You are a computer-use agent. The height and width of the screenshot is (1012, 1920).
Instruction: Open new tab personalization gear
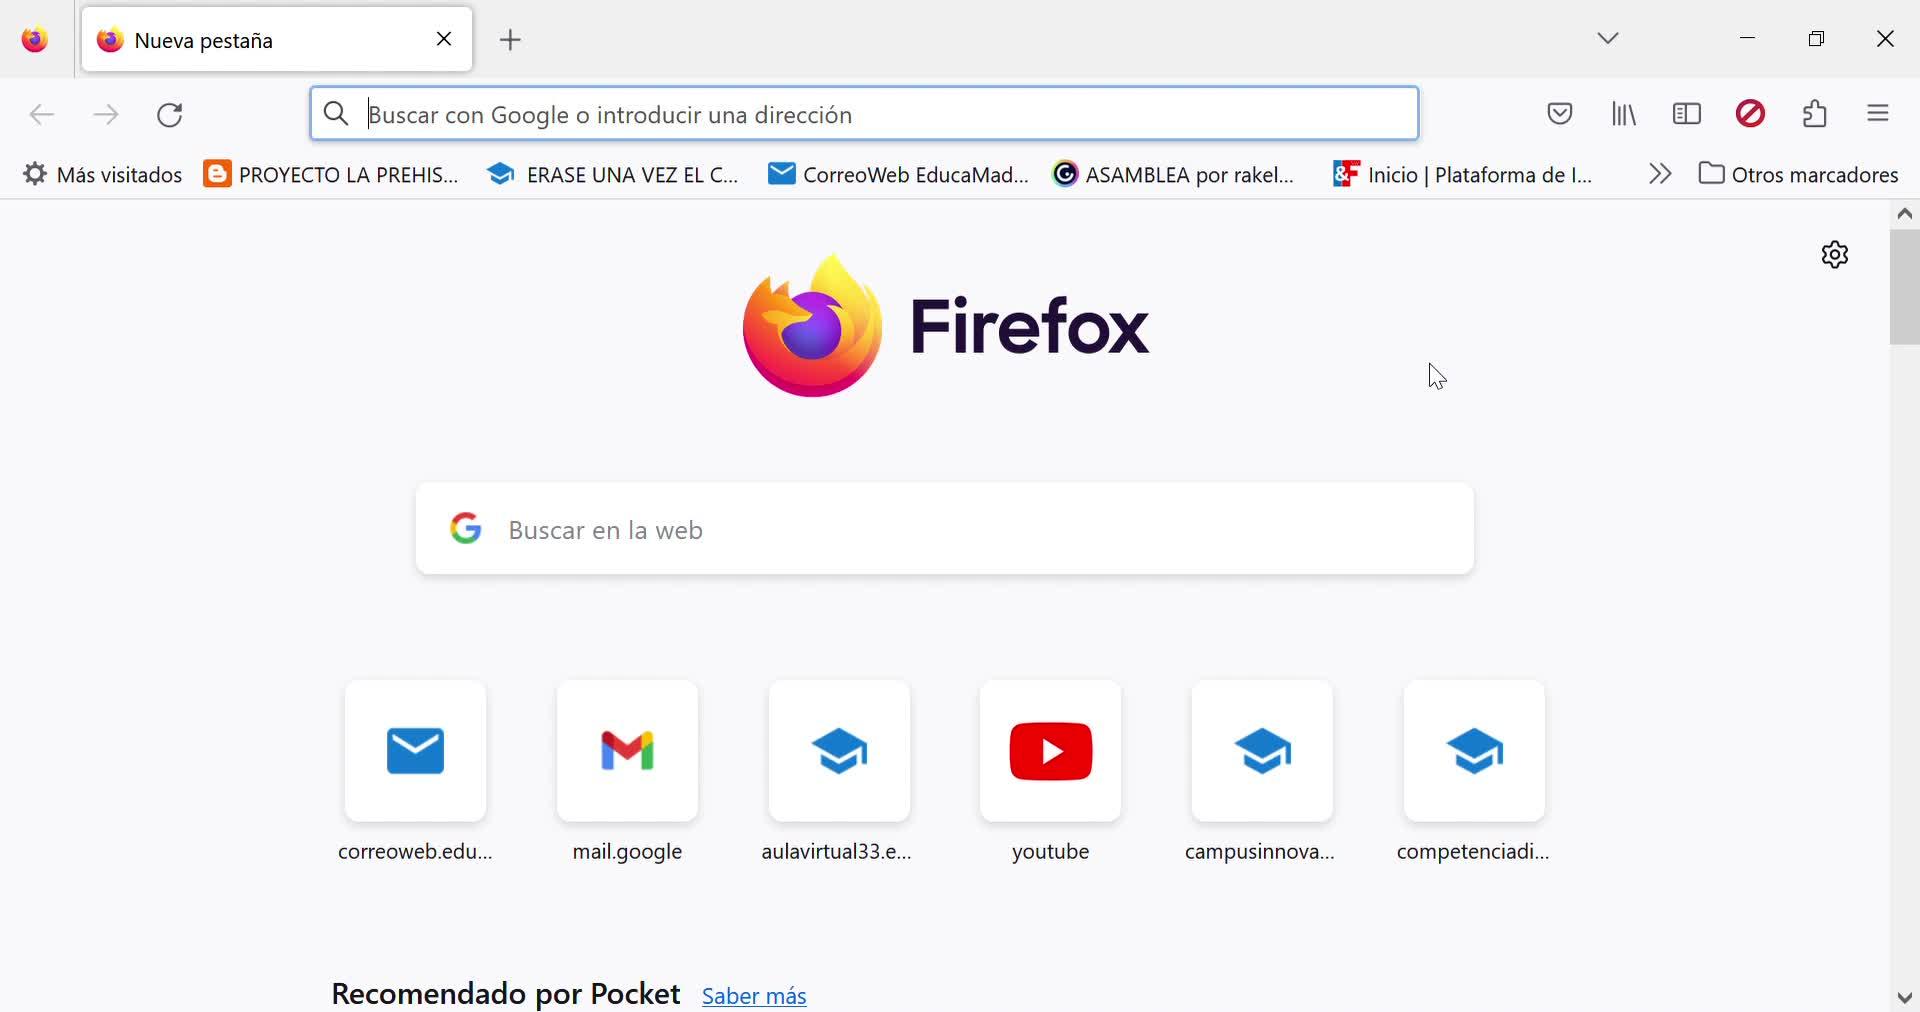pos(1835,255)
